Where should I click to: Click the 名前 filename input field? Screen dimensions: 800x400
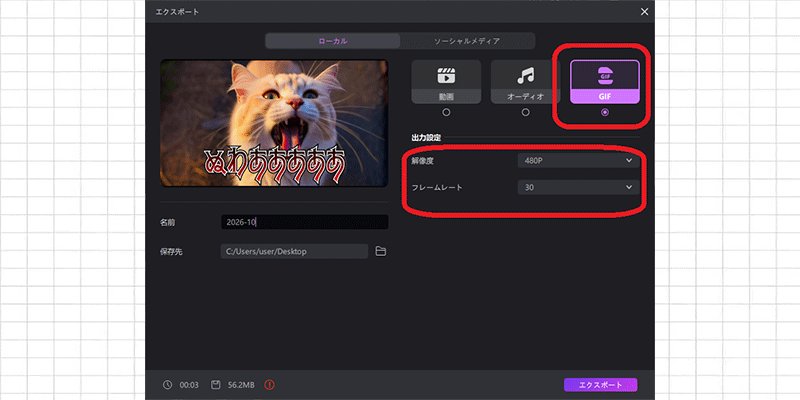coord(305,222)
